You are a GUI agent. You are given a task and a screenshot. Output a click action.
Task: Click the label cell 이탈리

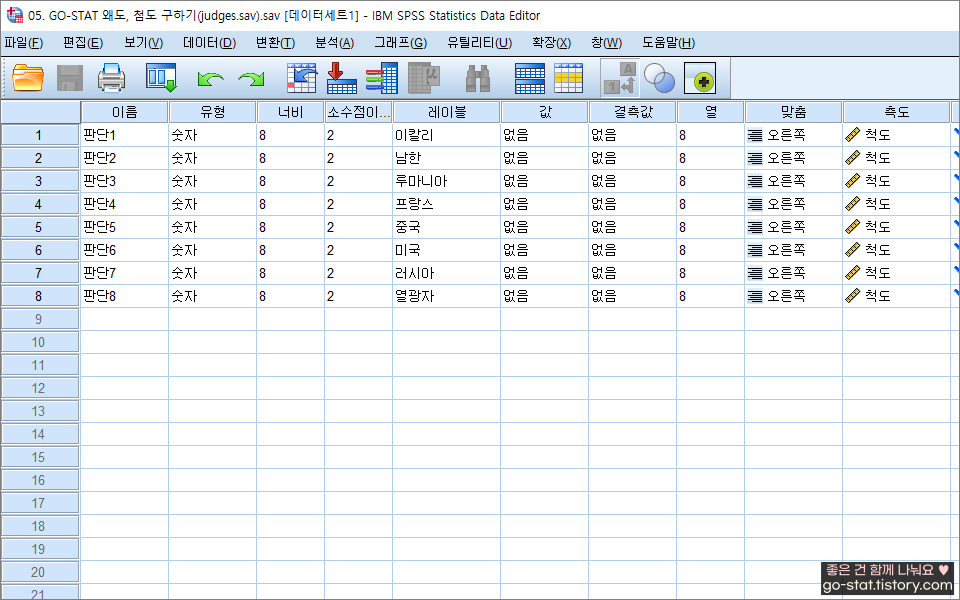pos(447,135)
